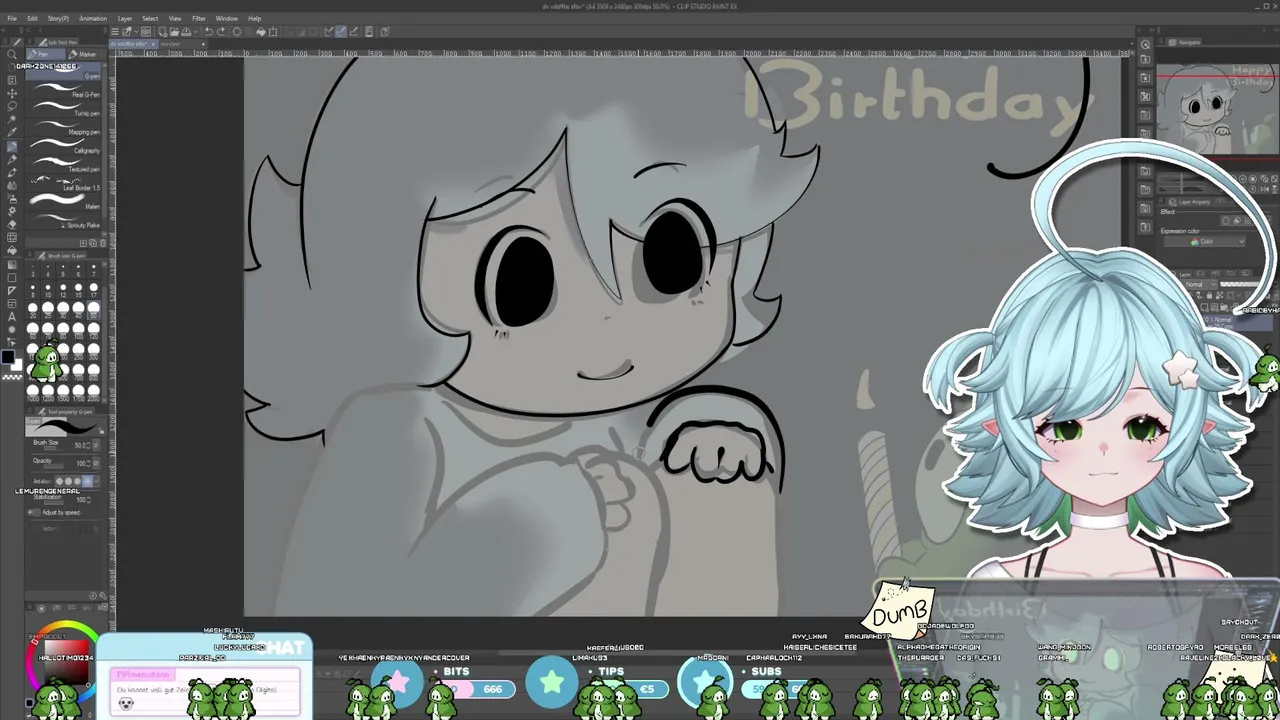Image resolution: width=1280 pixels, height=720 pixels.
Task: Open the Help menu
Action: pos(255,18)
